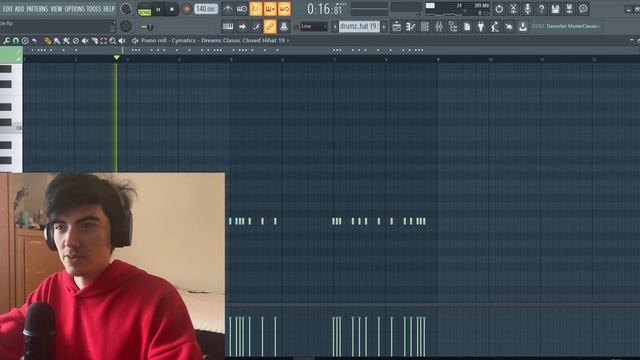Select the Mute tool speaker icon
640x360 pixels.
pyautogui.click(x=85, y=40)
